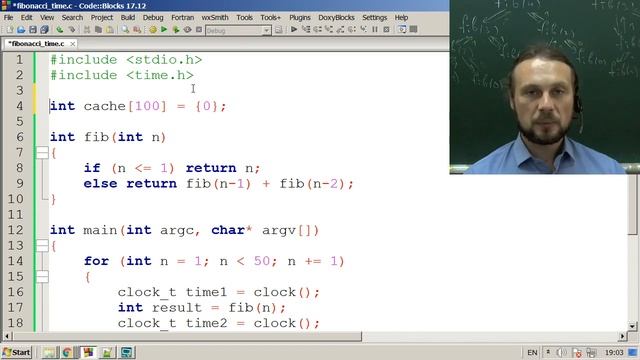The image size is (640, 360).
Task: Open the wxSmith menu
Action: [215, 18]
